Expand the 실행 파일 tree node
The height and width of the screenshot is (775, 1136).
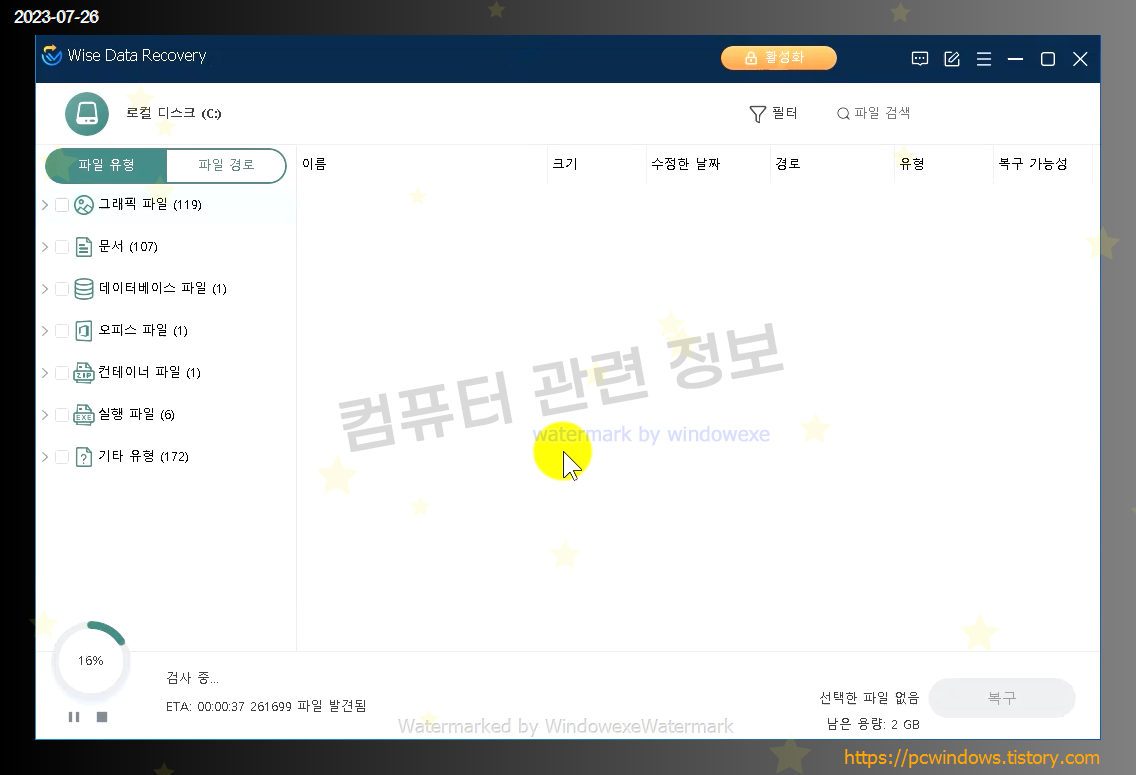coord(45,415)
